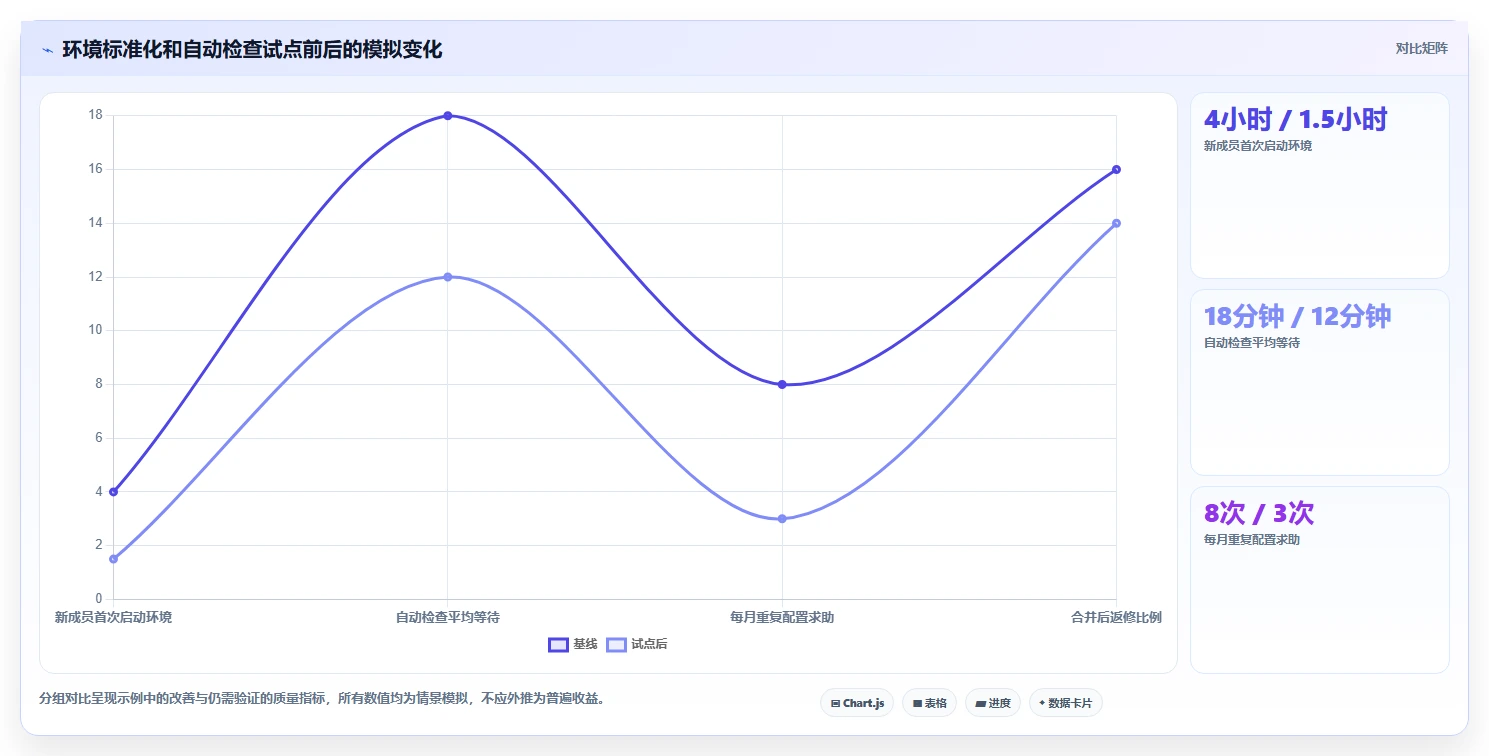
Task: Click the 4小时 / 1.5小时 stat card
Action: 1319,185
